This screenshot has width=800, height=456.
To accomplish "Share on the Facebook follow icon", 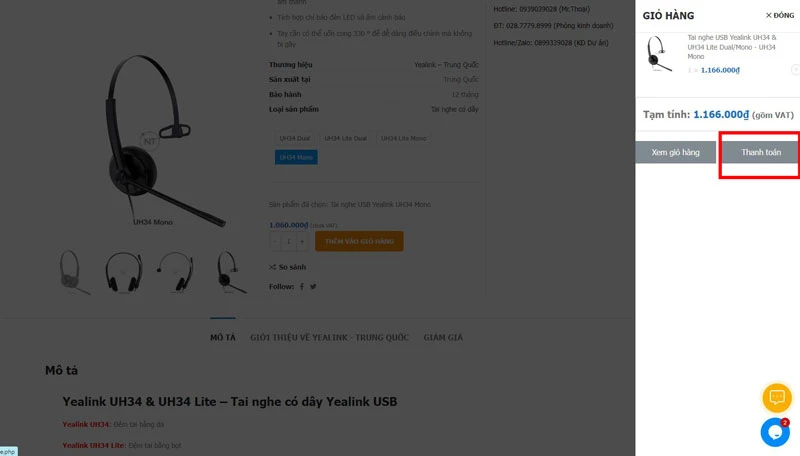I will pos(302,287).
